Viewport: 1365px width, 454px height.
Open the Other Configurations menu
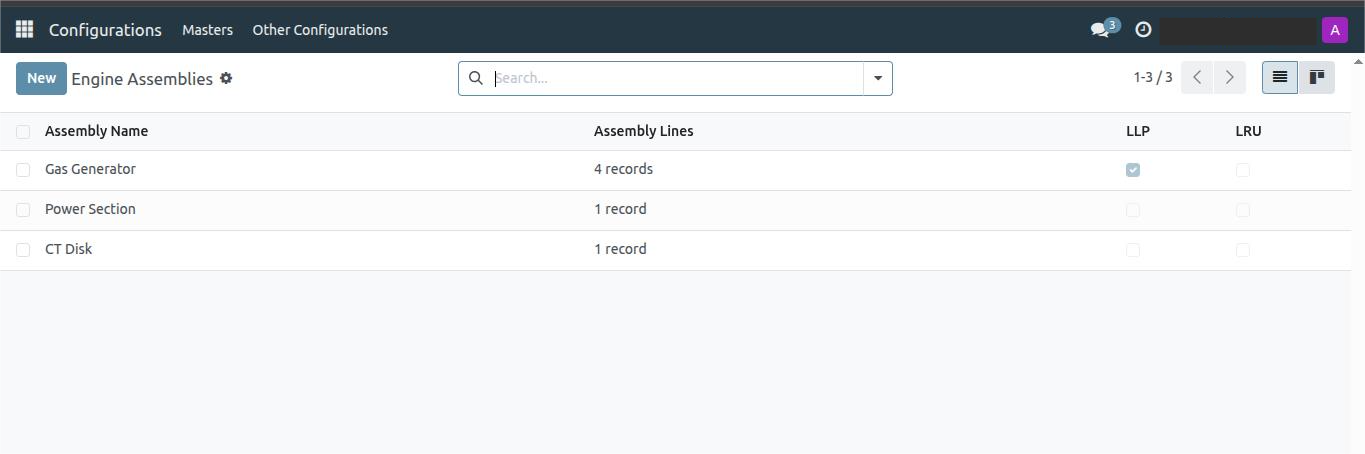pos(320,30)
